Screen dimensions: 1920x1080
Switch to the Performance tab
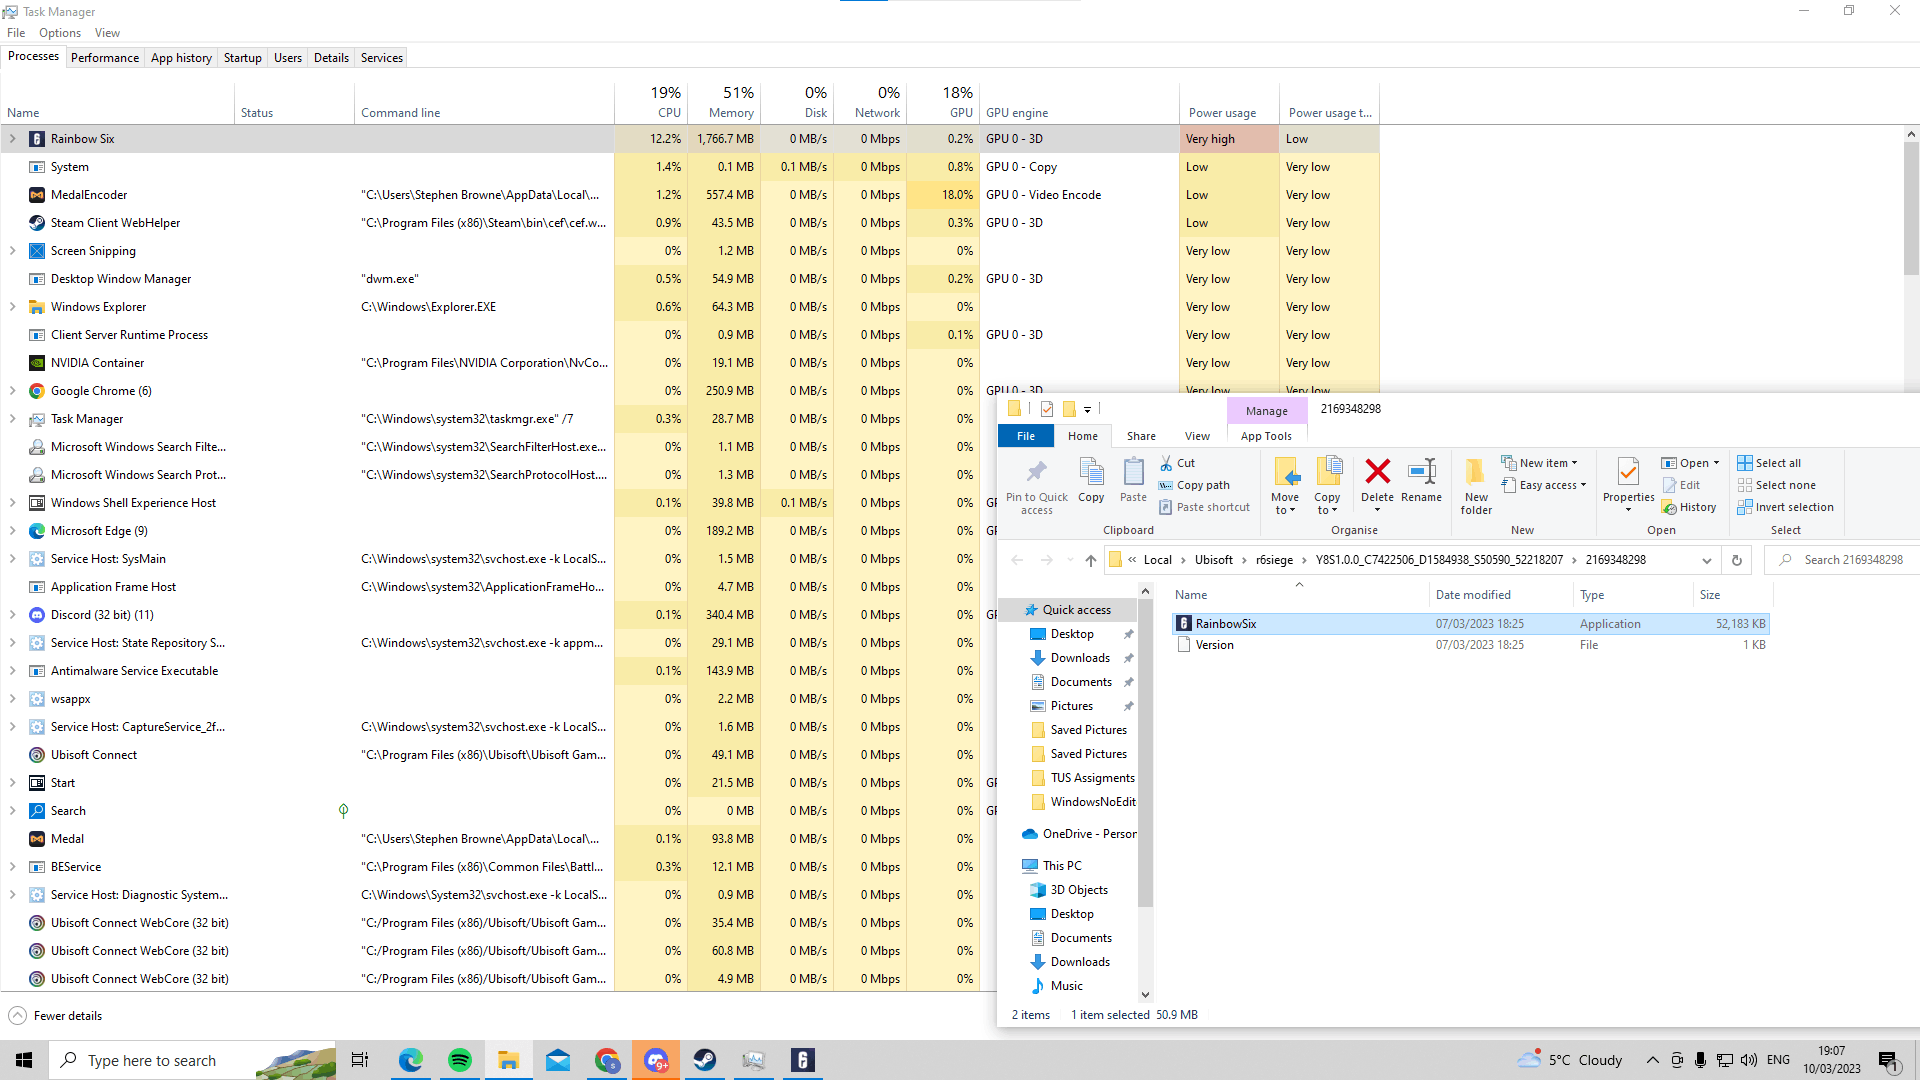[x=105, y=58]
